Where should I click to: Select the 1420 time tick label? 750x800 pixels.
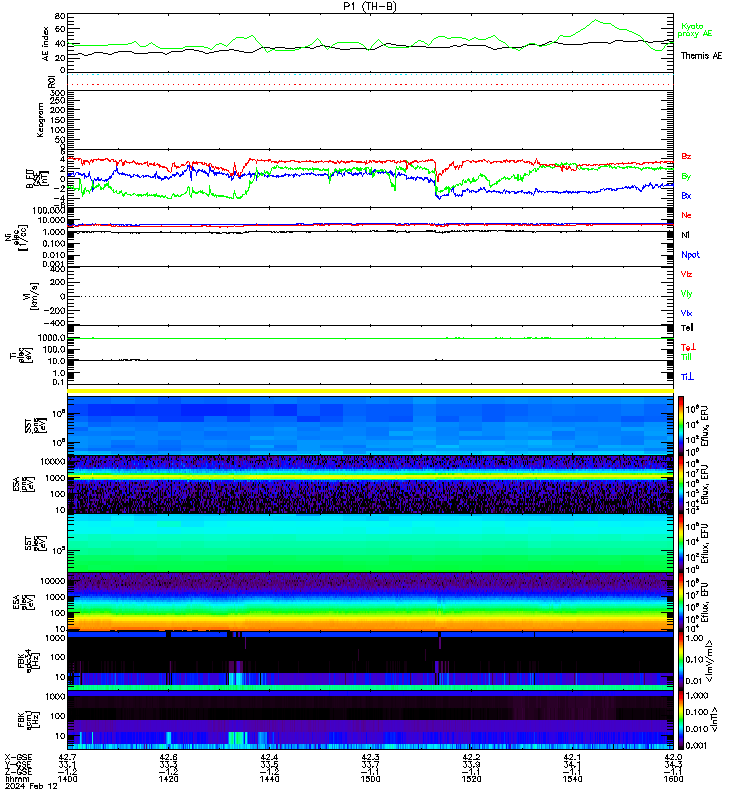coord(168,779)
